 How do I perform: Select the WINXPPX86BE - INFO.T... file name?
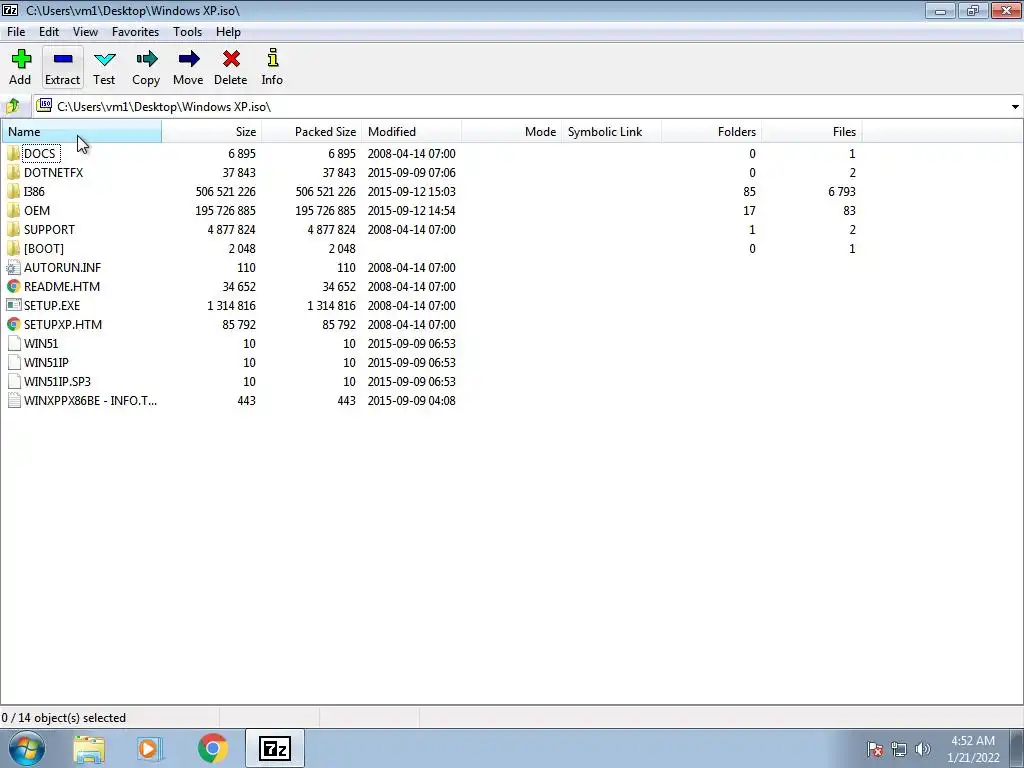[x=90, y=400]
